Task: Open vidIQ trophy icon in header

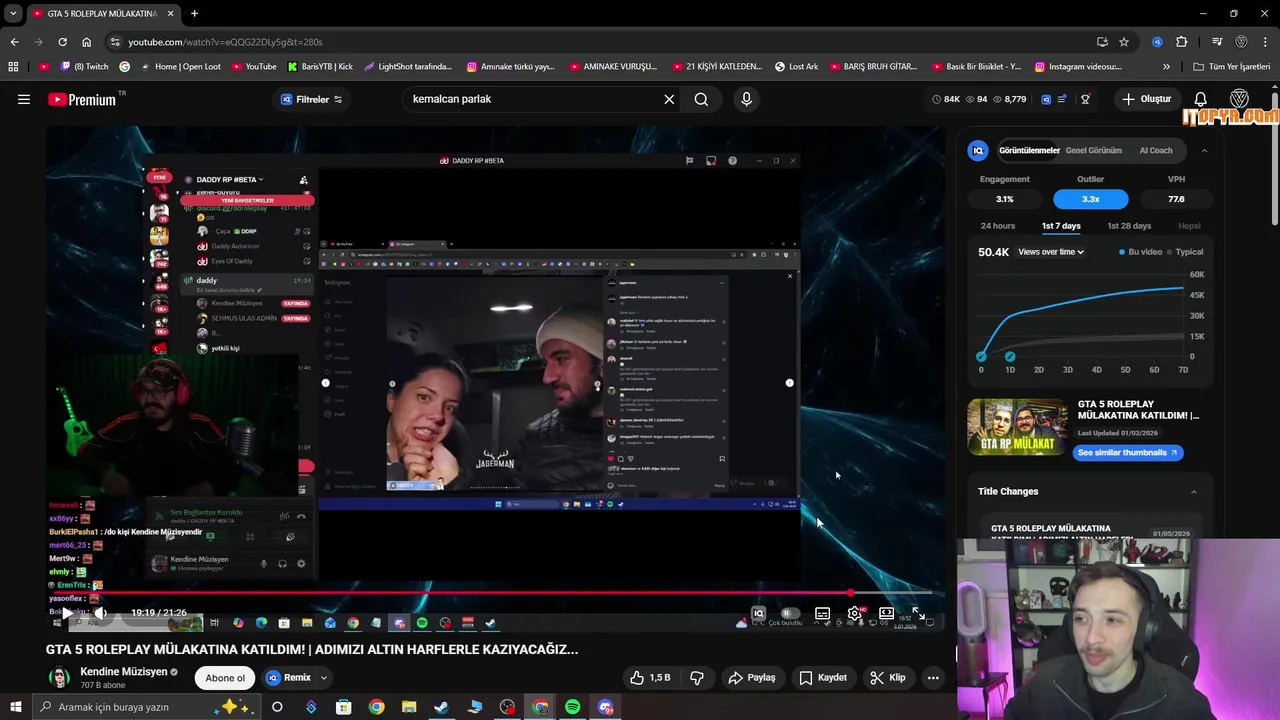Action: click(1085, 99)
